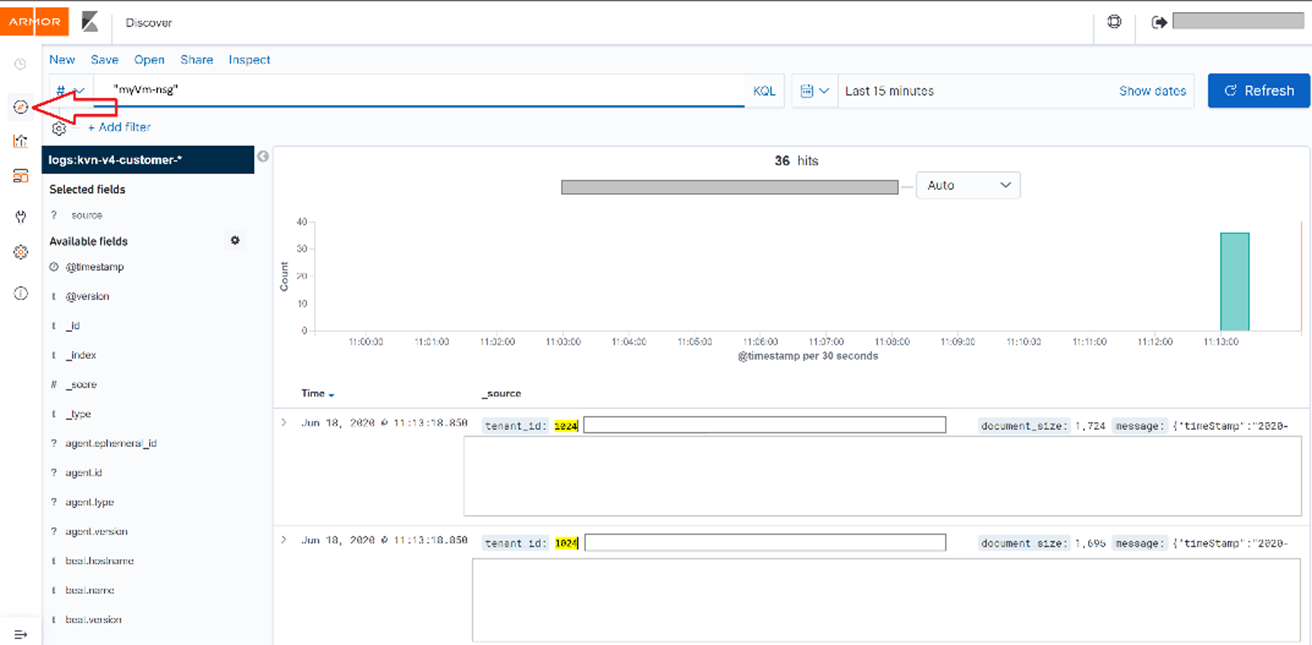
Task: Open Discover via the compass sidebar icon
Action: tap(20, 106)
